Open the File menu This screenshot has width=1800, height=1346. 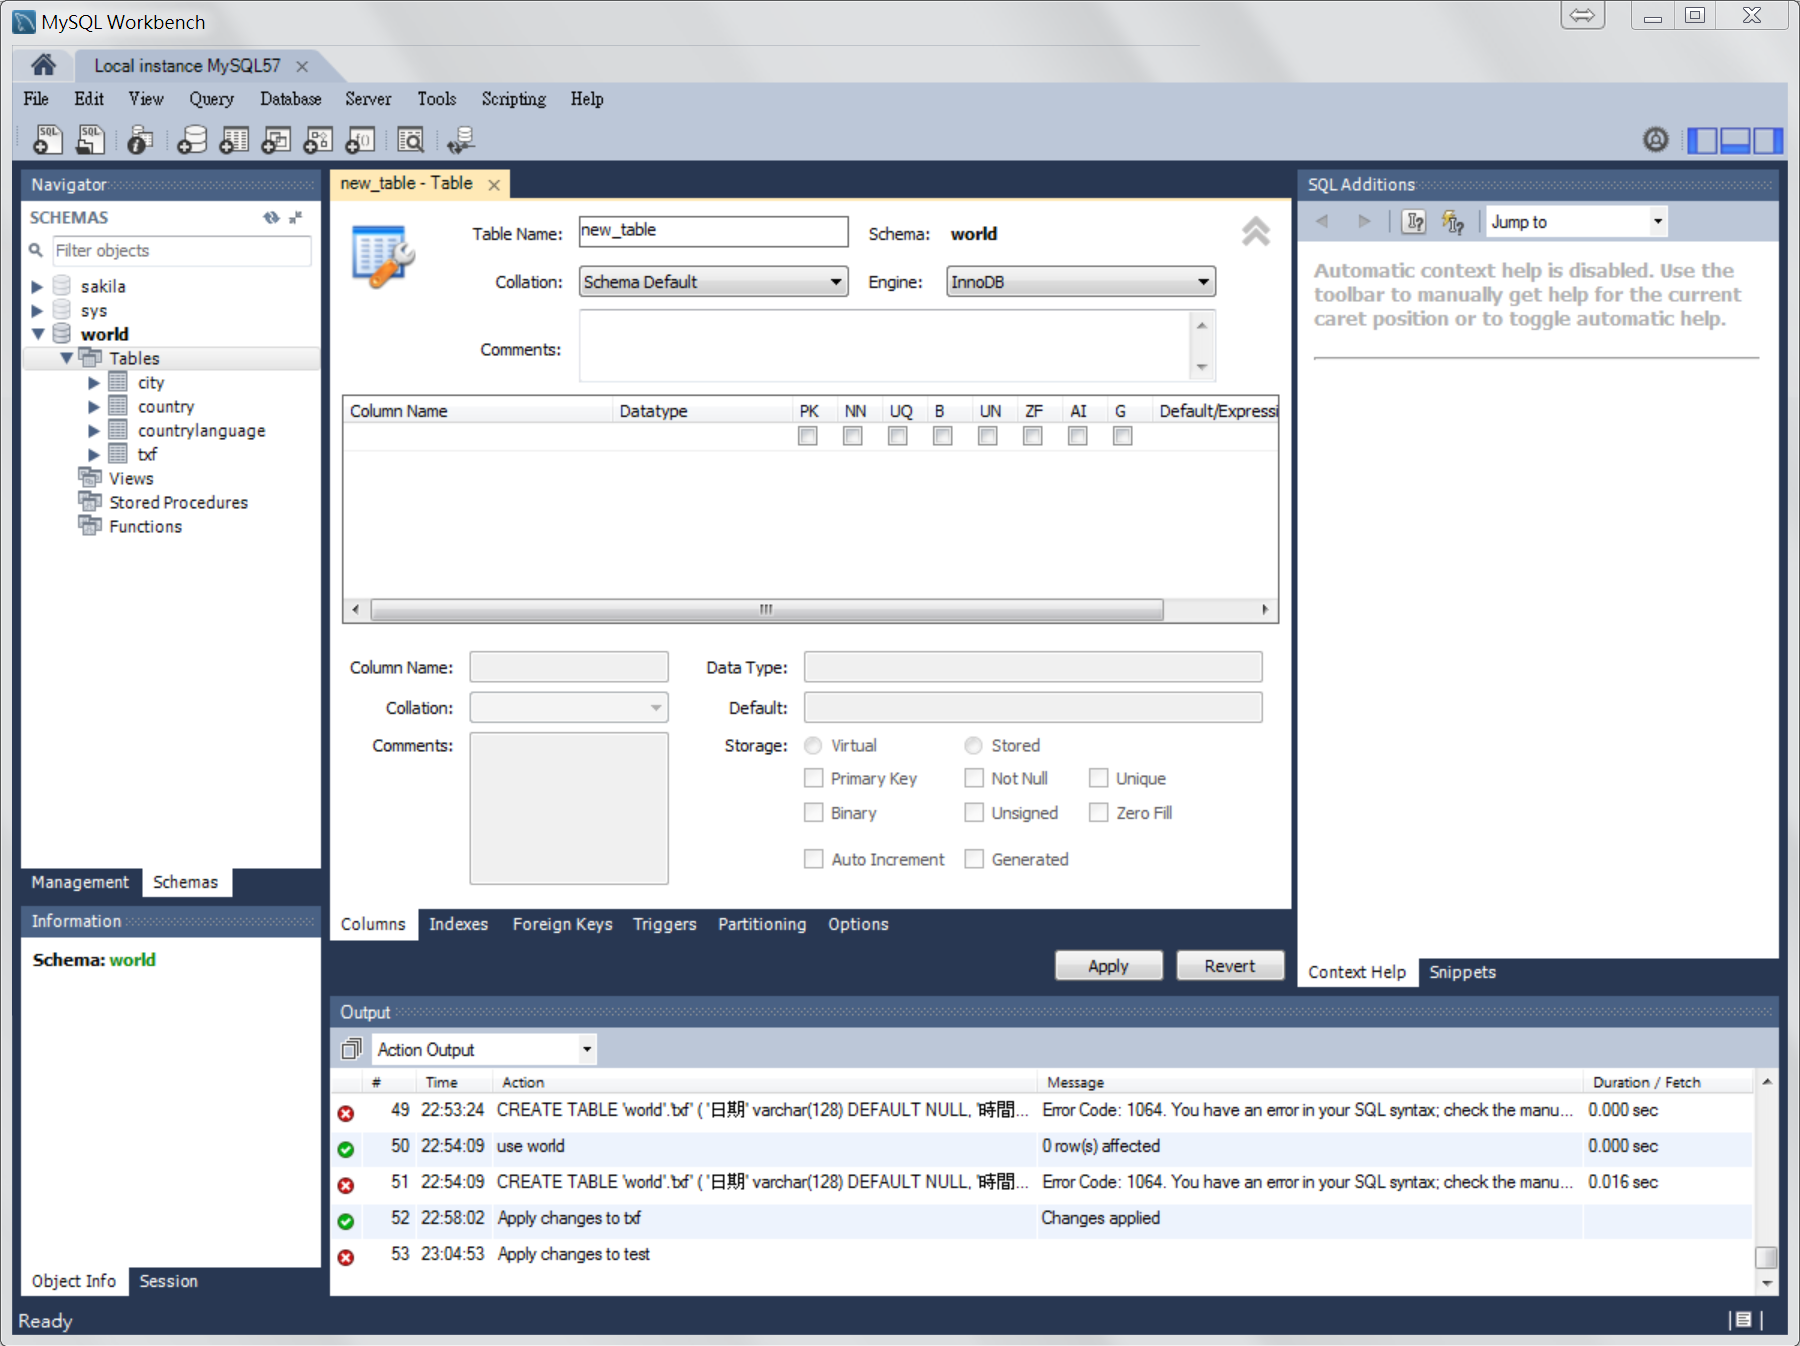36,99
